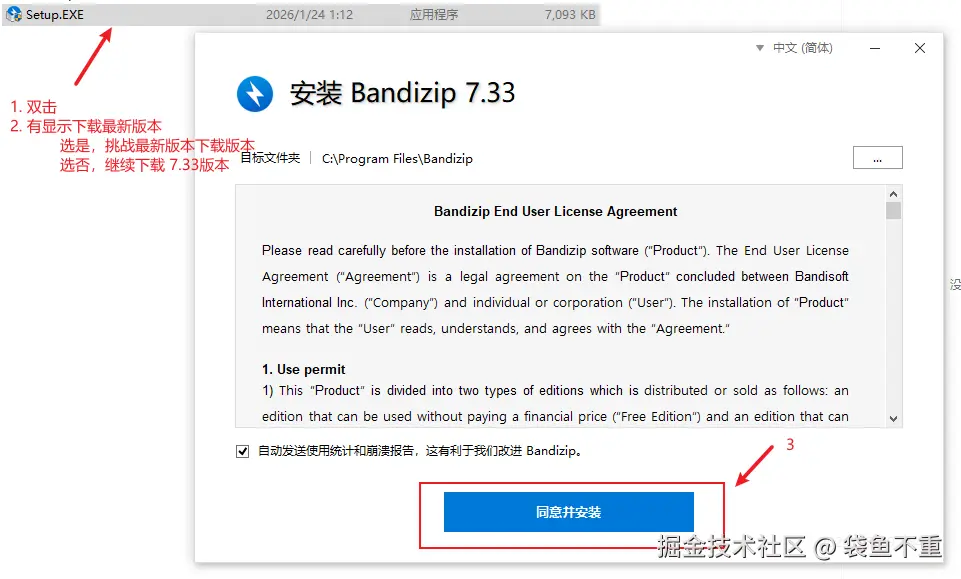
Task: Click the license scrollbar thumb
Action: [894, 210]
